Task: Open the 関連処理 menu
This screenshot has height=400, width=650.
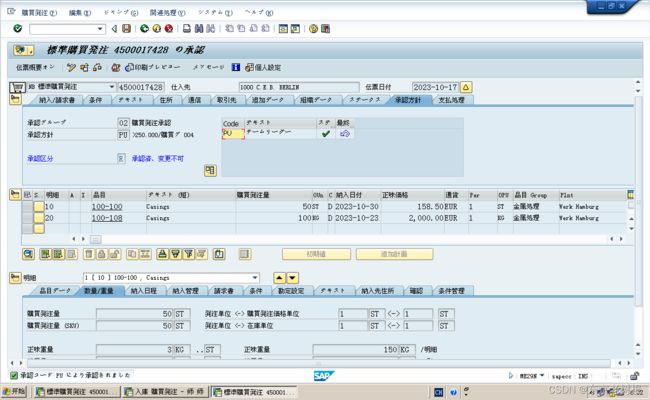Action: (167, 13)
